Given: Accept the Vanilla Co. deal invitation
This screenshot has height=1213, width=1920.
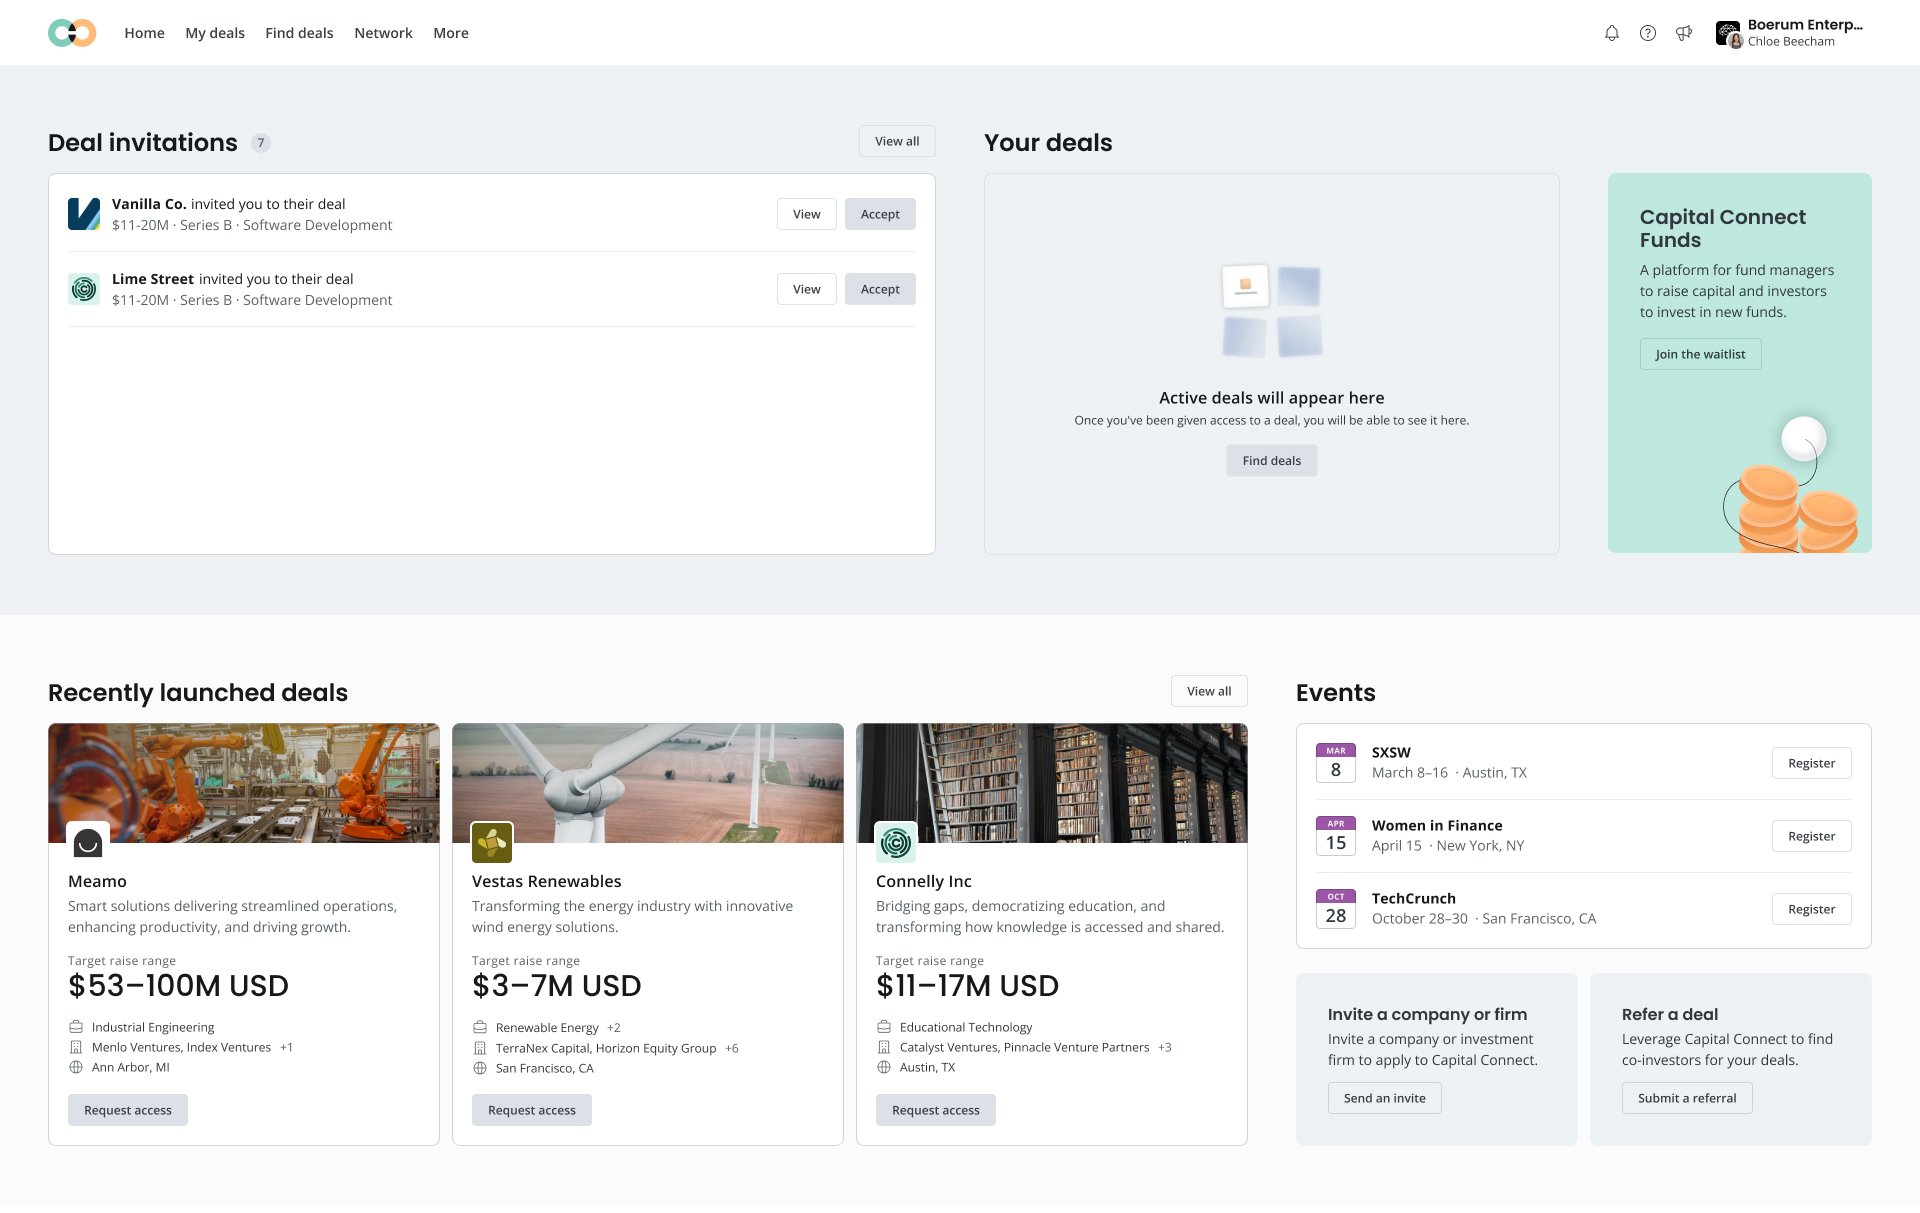Looking at the screenshot, I should coord(880,214).
